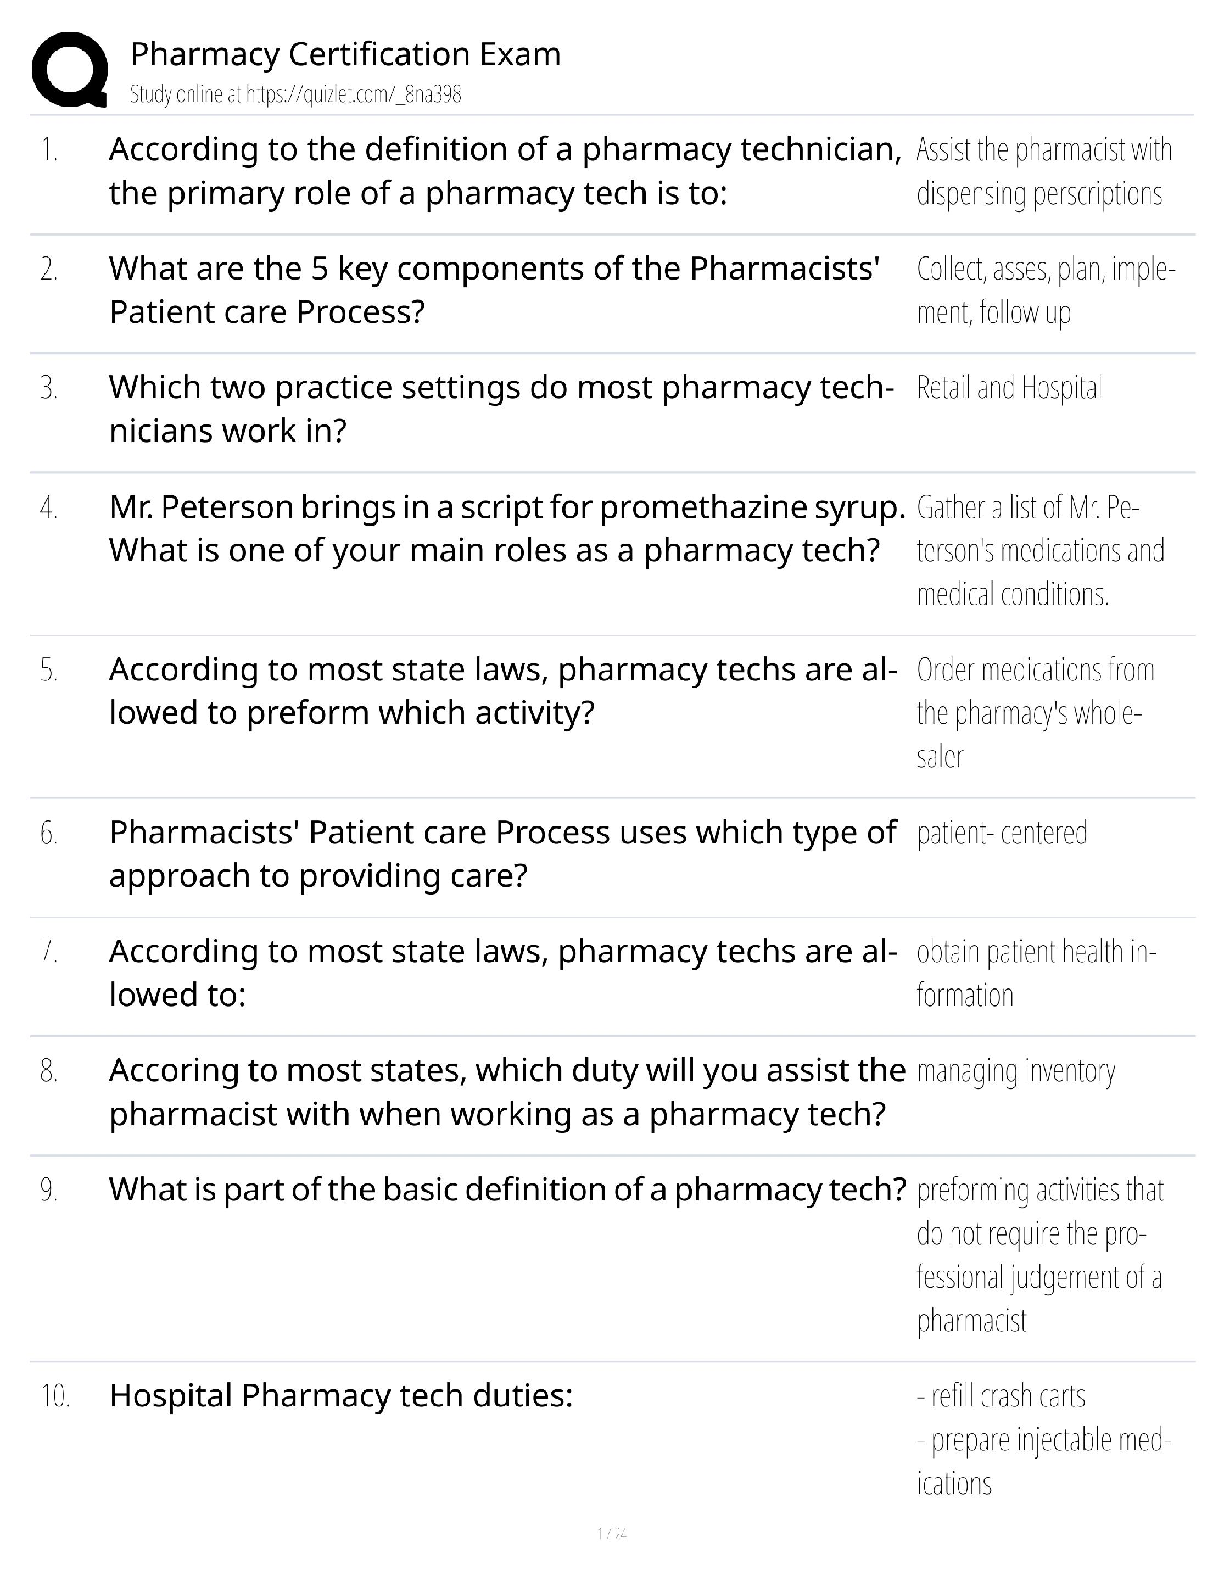Open the quizlet.com study link
The width and height of the screenshot is (1224, 1584).
[x=296, y=94]
